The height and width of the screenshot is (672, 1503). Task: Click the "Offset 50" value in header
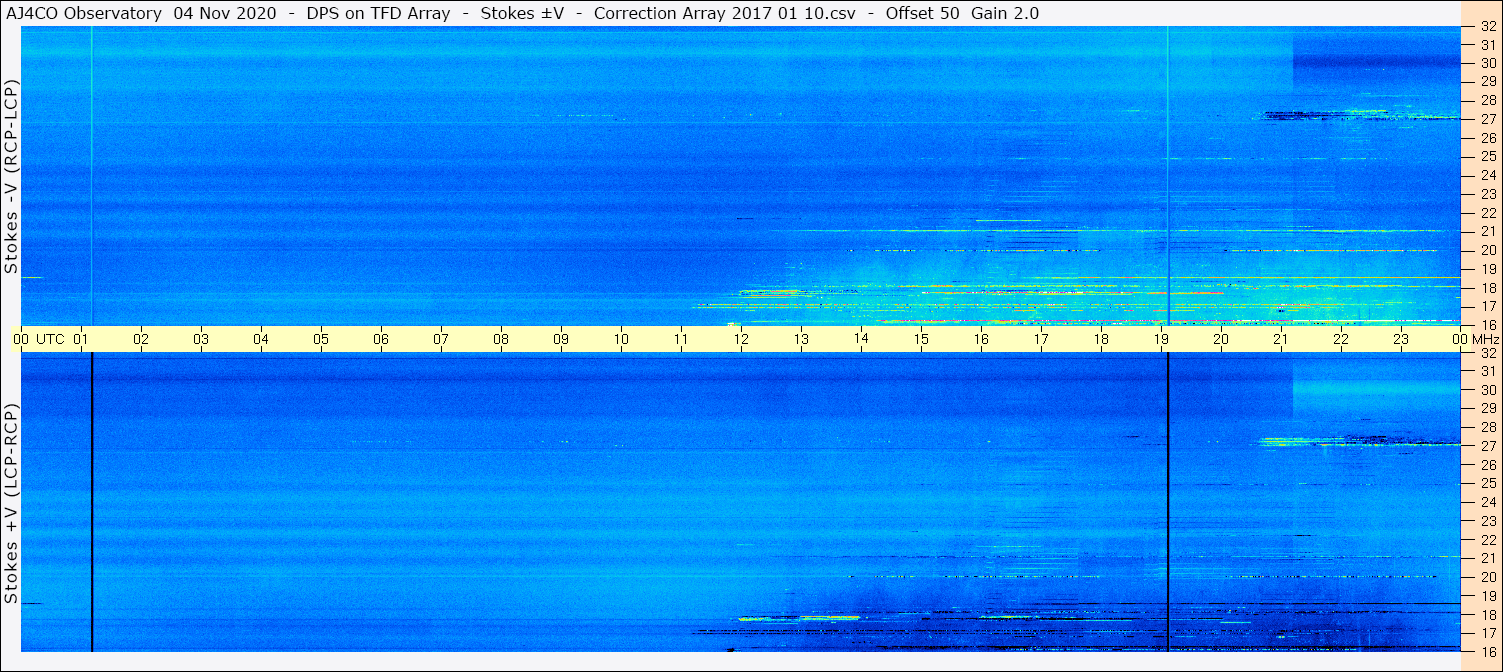click(924, 13)
